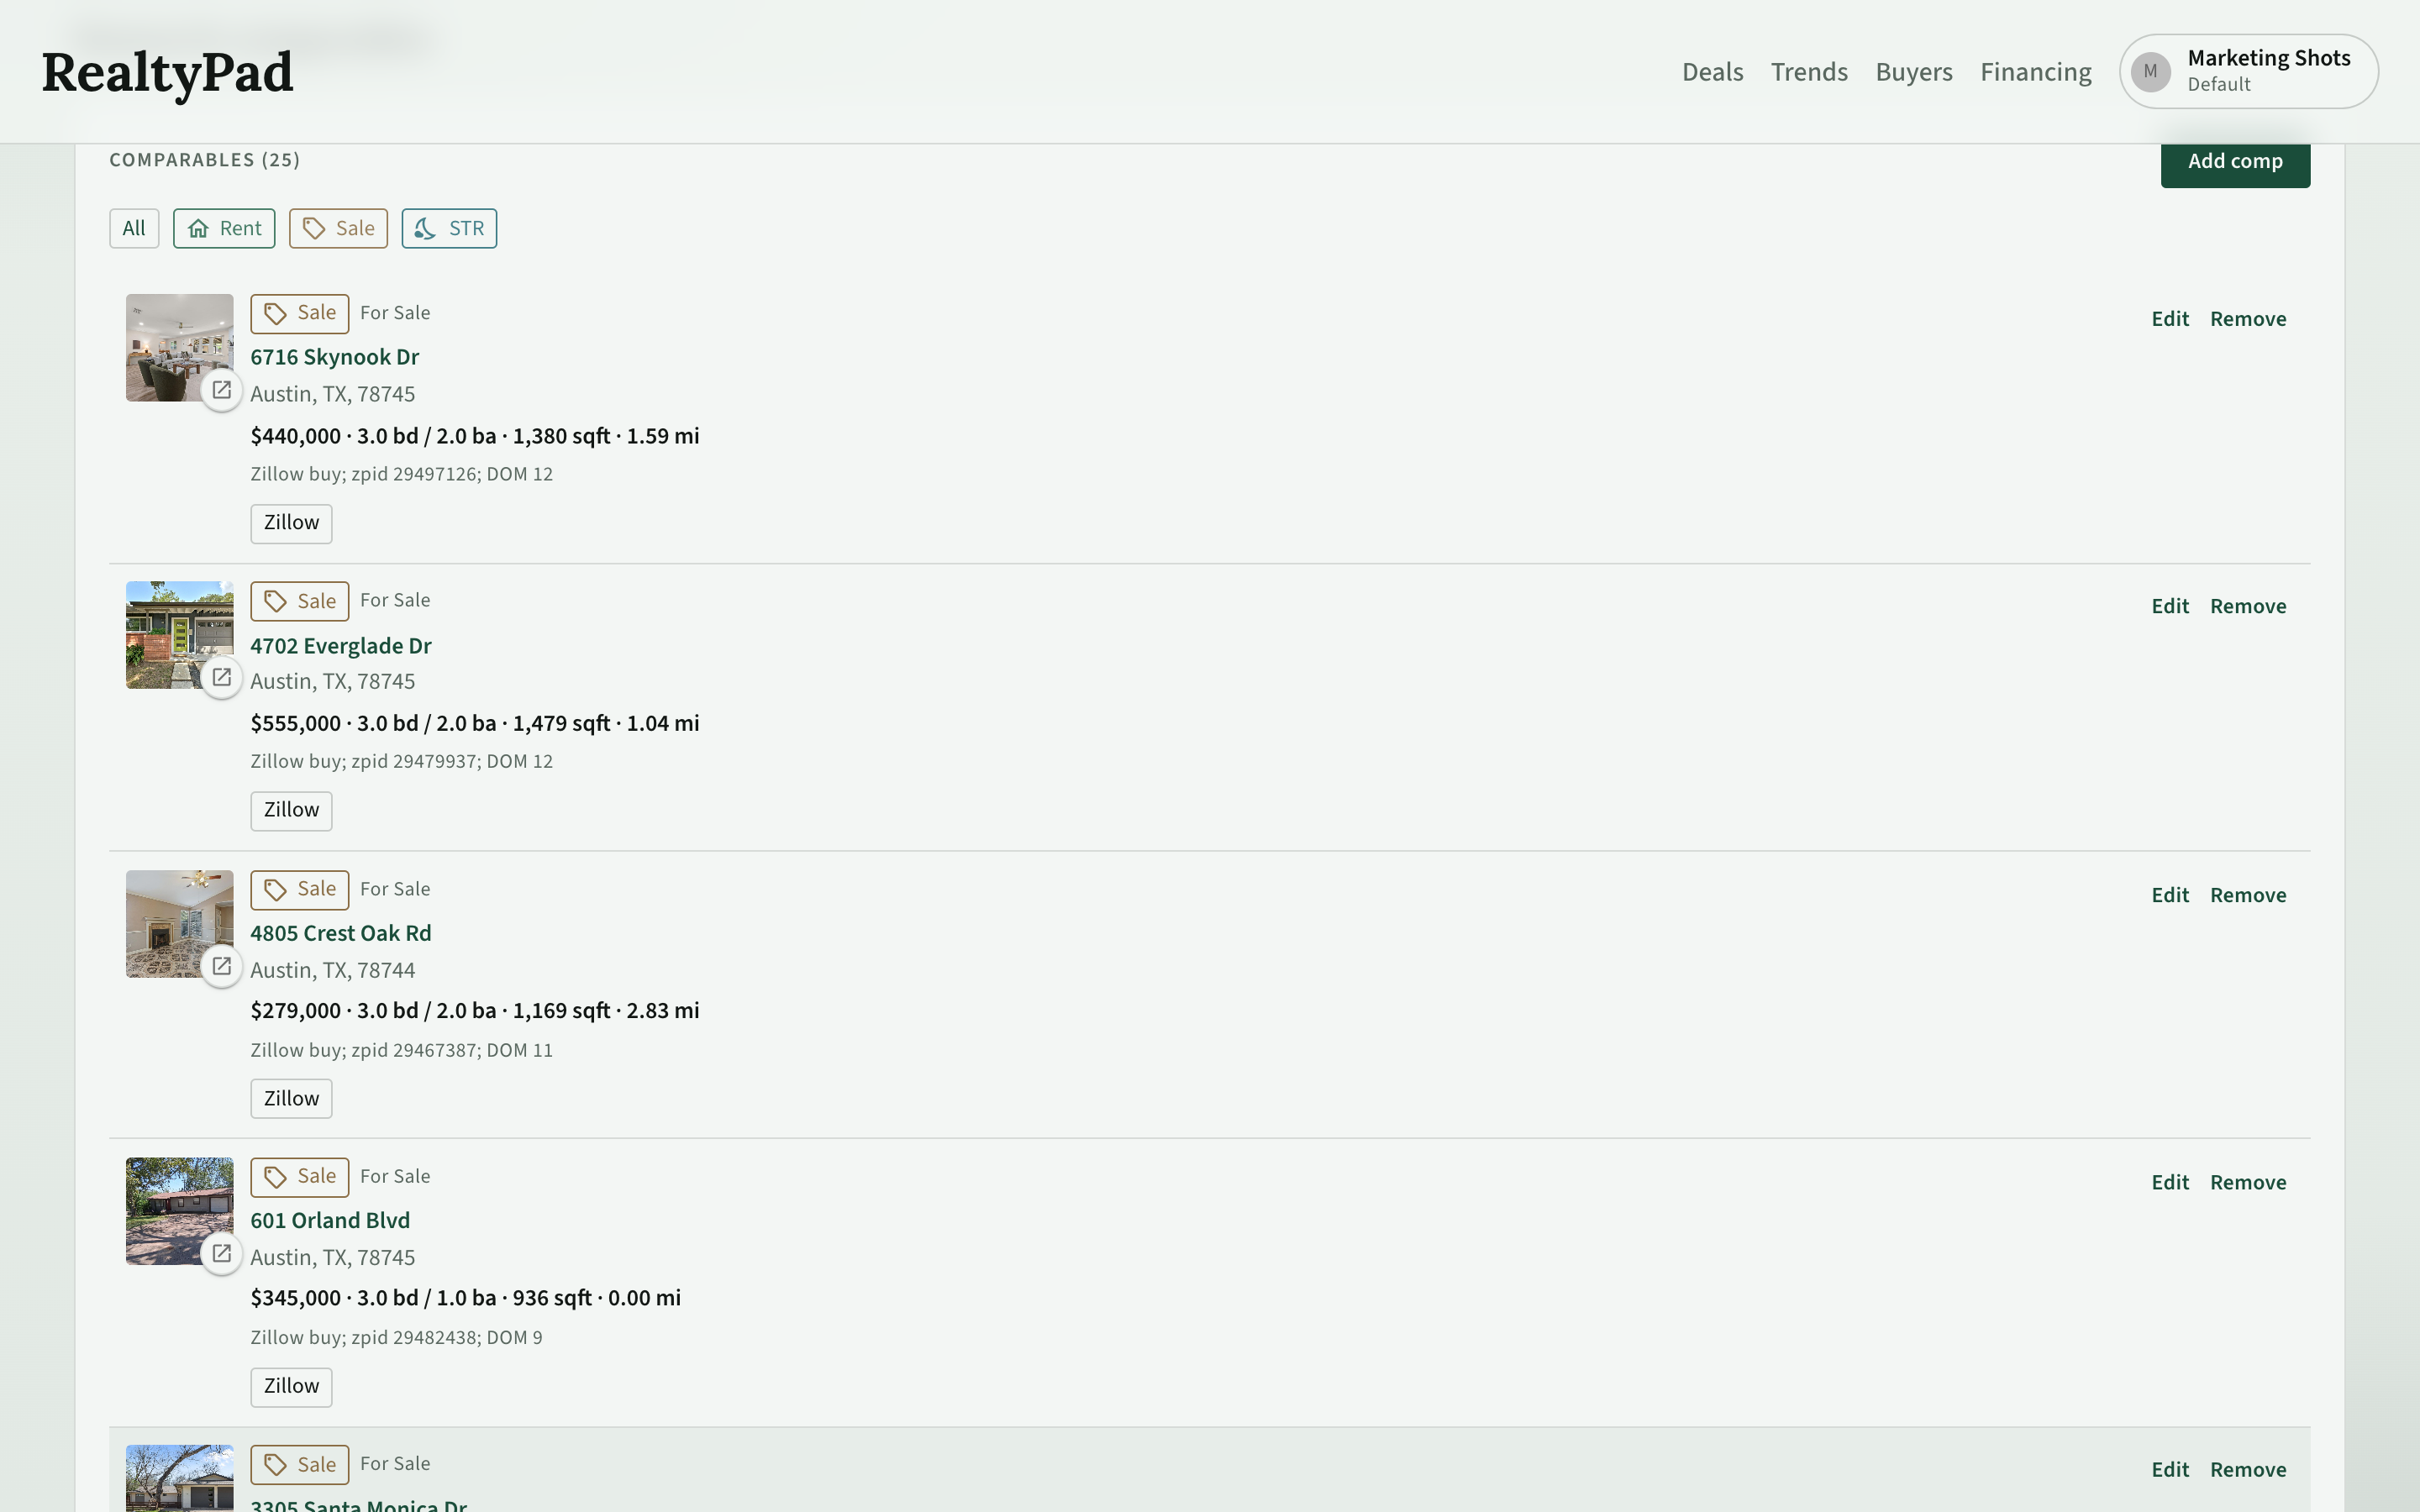Open external link icon on Orland Blvd thumbnail
Image resolution: width=2420 pixels, height=1512 pixels.
pos(222,1253)
